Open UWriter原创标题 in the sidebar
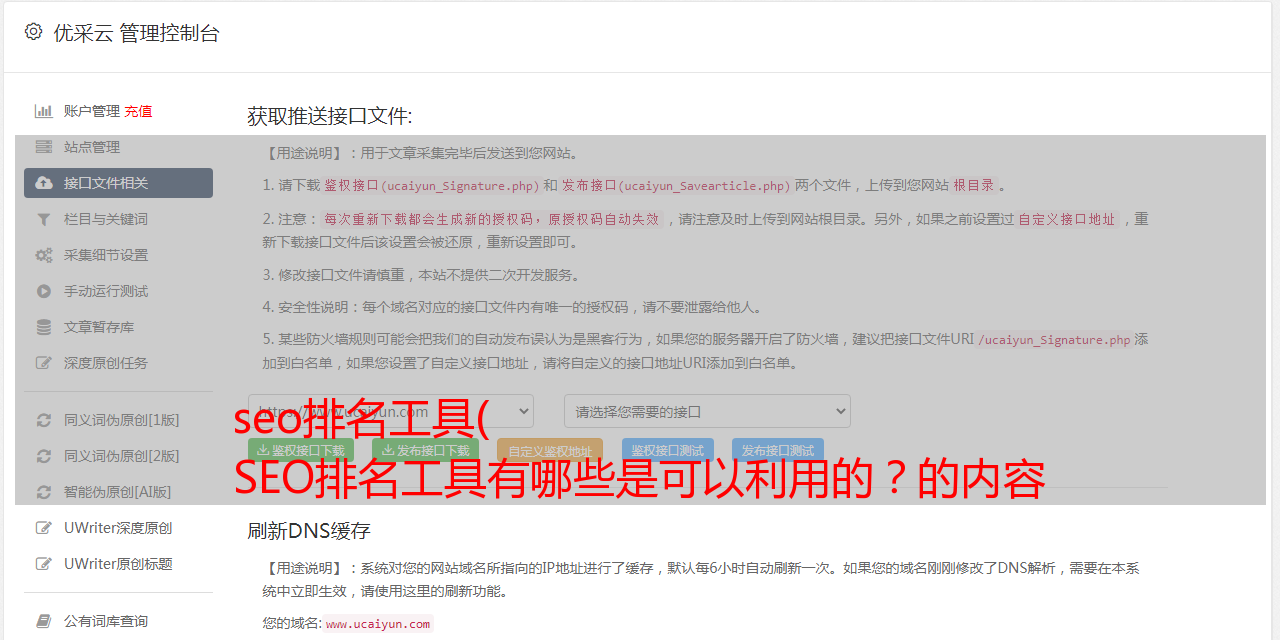The image size is (1280, 640). [118, 564]
